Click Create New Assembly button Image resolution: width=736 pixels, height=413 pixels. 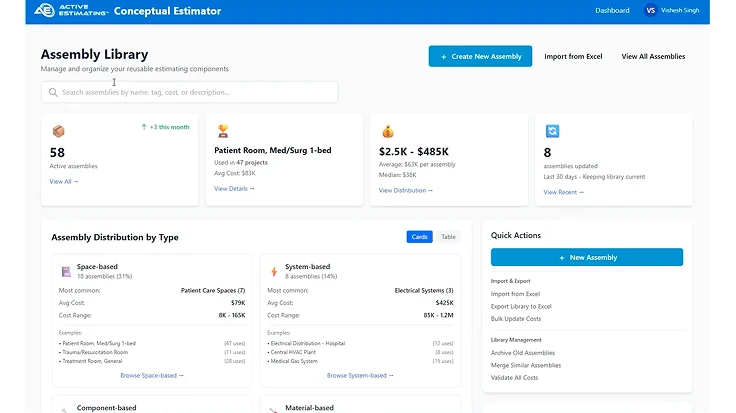(480, 57)
